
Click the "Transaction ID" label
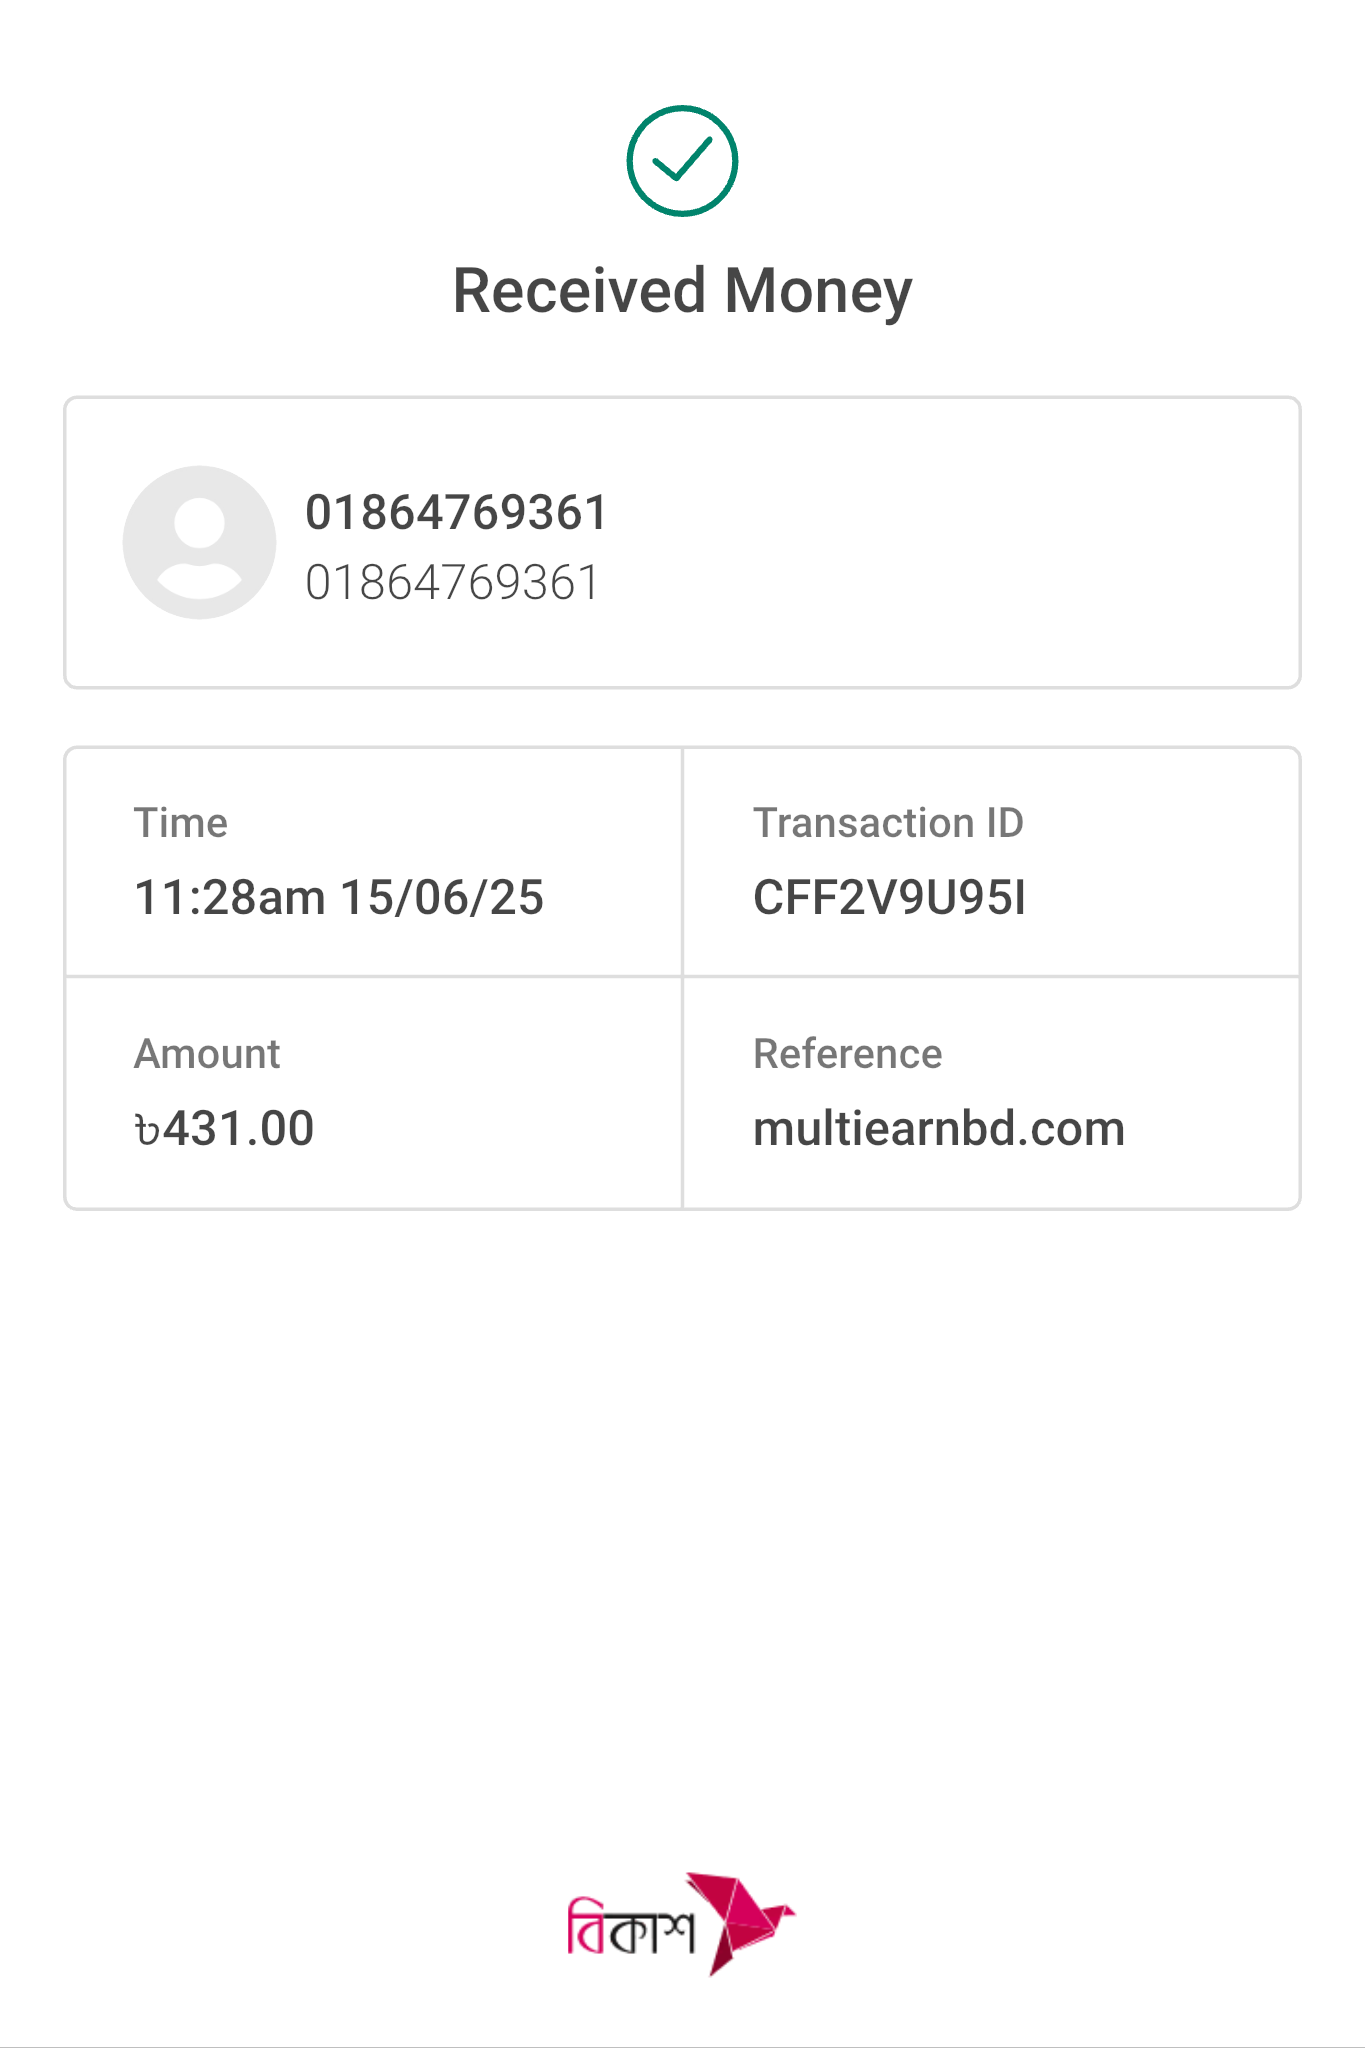[888, 823]
